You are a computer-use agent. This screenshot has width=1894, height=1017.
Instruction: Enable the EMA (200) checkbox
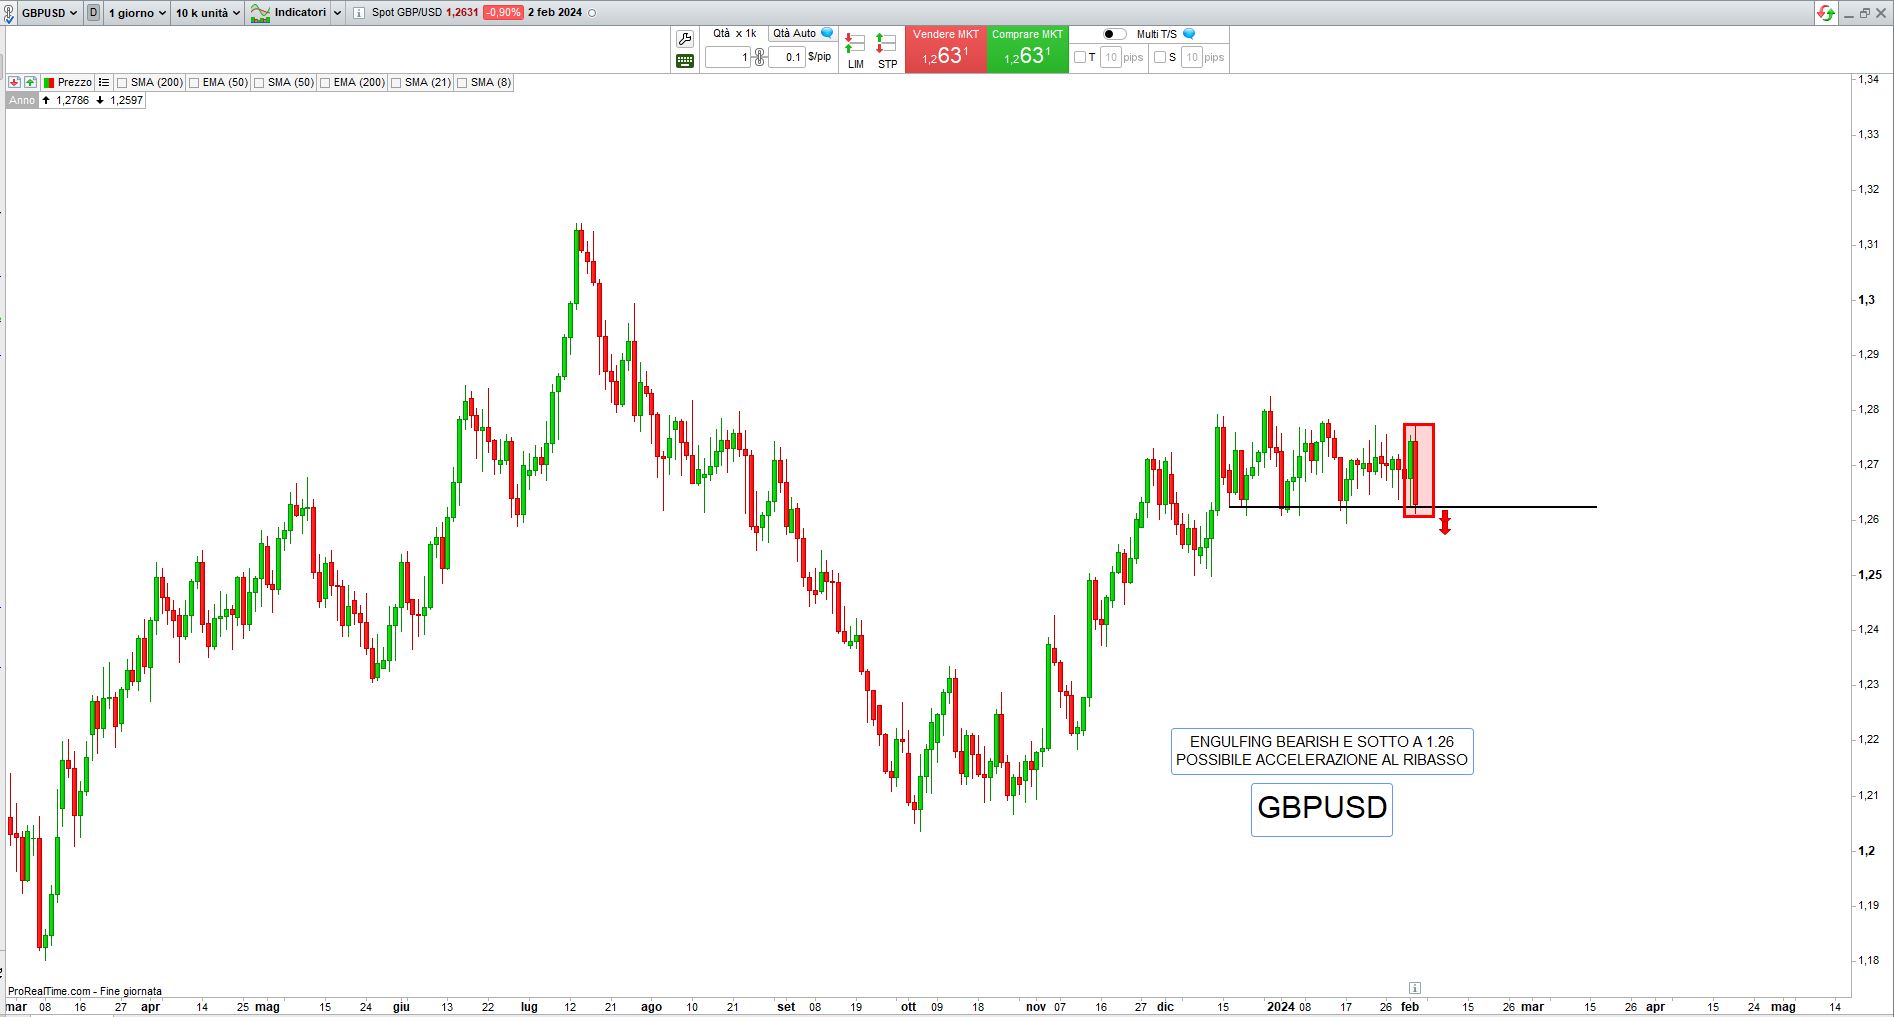tap(325, 83)
